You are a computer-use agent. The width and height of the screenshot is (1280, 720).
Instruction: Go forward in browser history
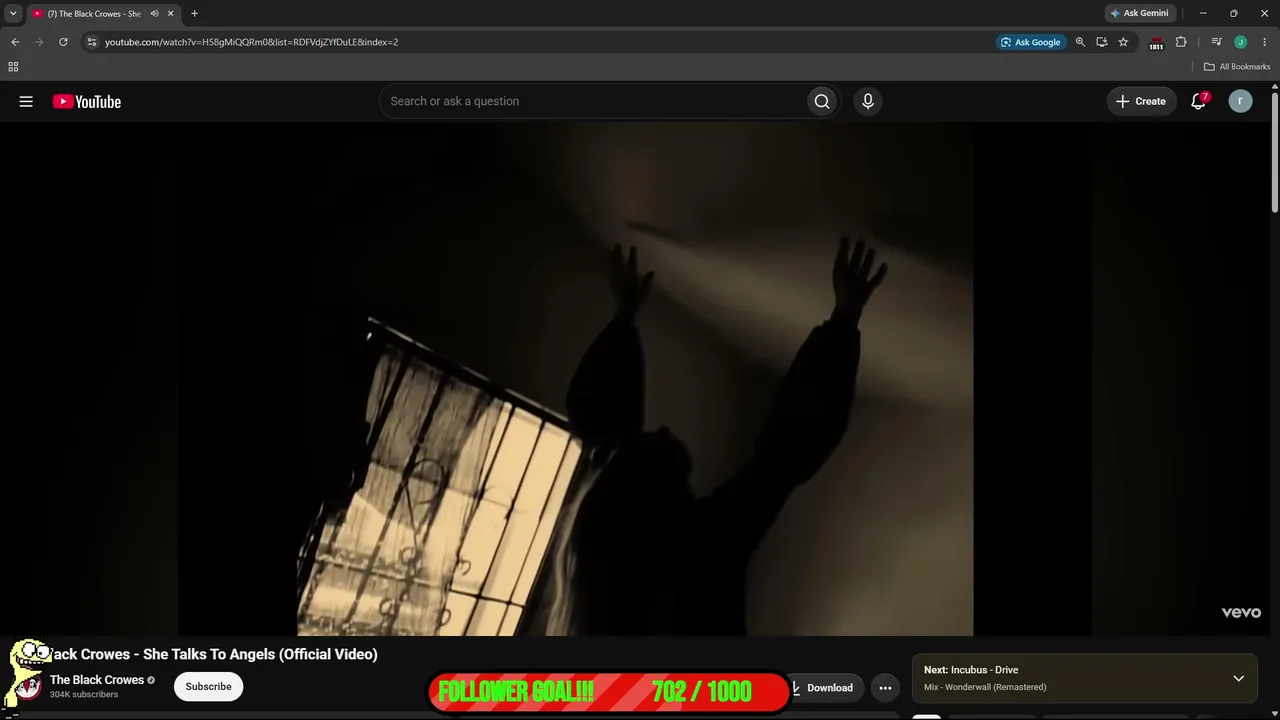click(x=39, y=42)
